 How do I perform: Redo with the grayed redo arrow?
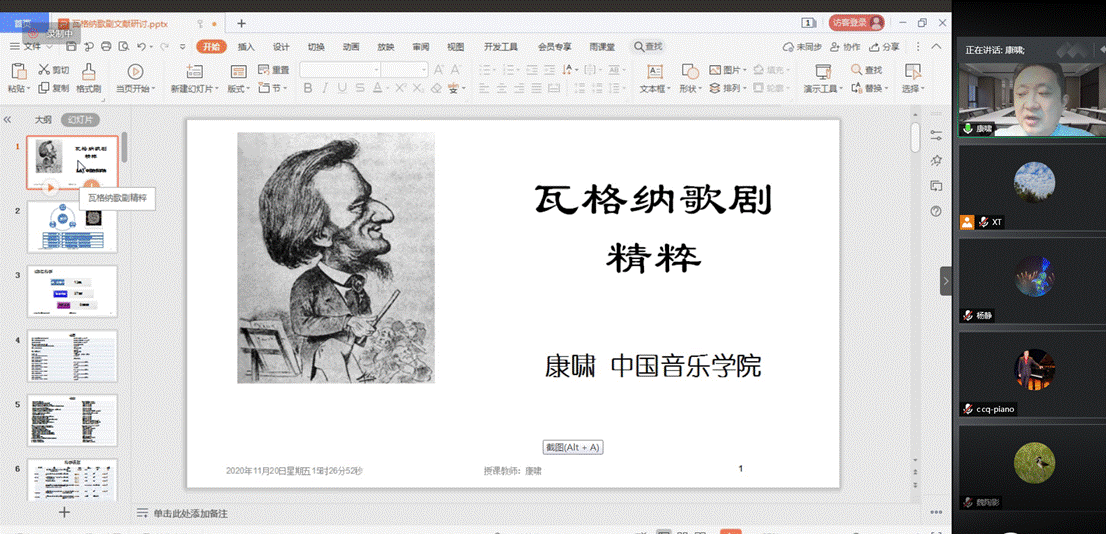click(x=164, y=47)
